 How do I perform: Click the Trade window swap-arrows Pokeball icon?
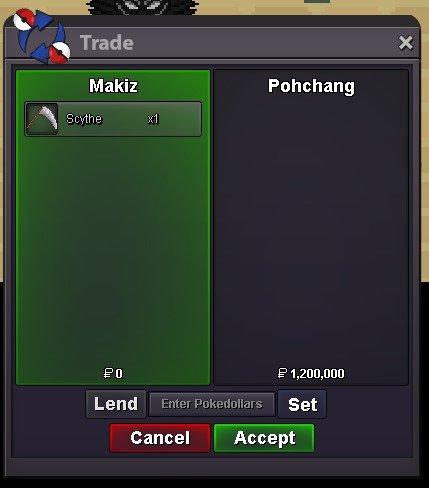pos(41,36)
